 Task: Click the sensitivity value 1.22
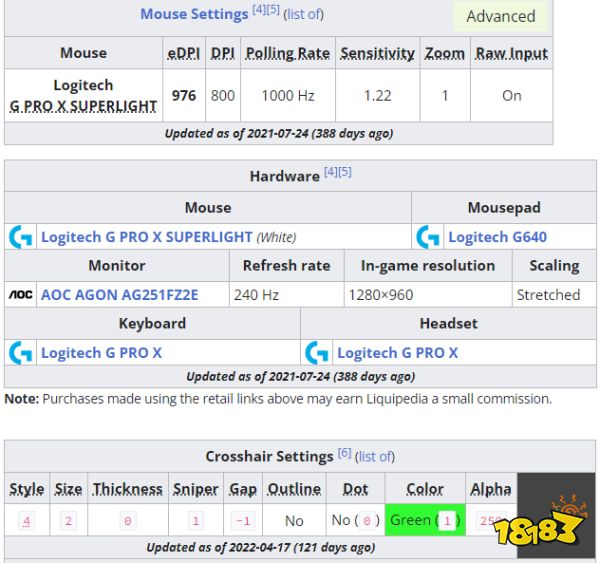click(x=378, y=95)
